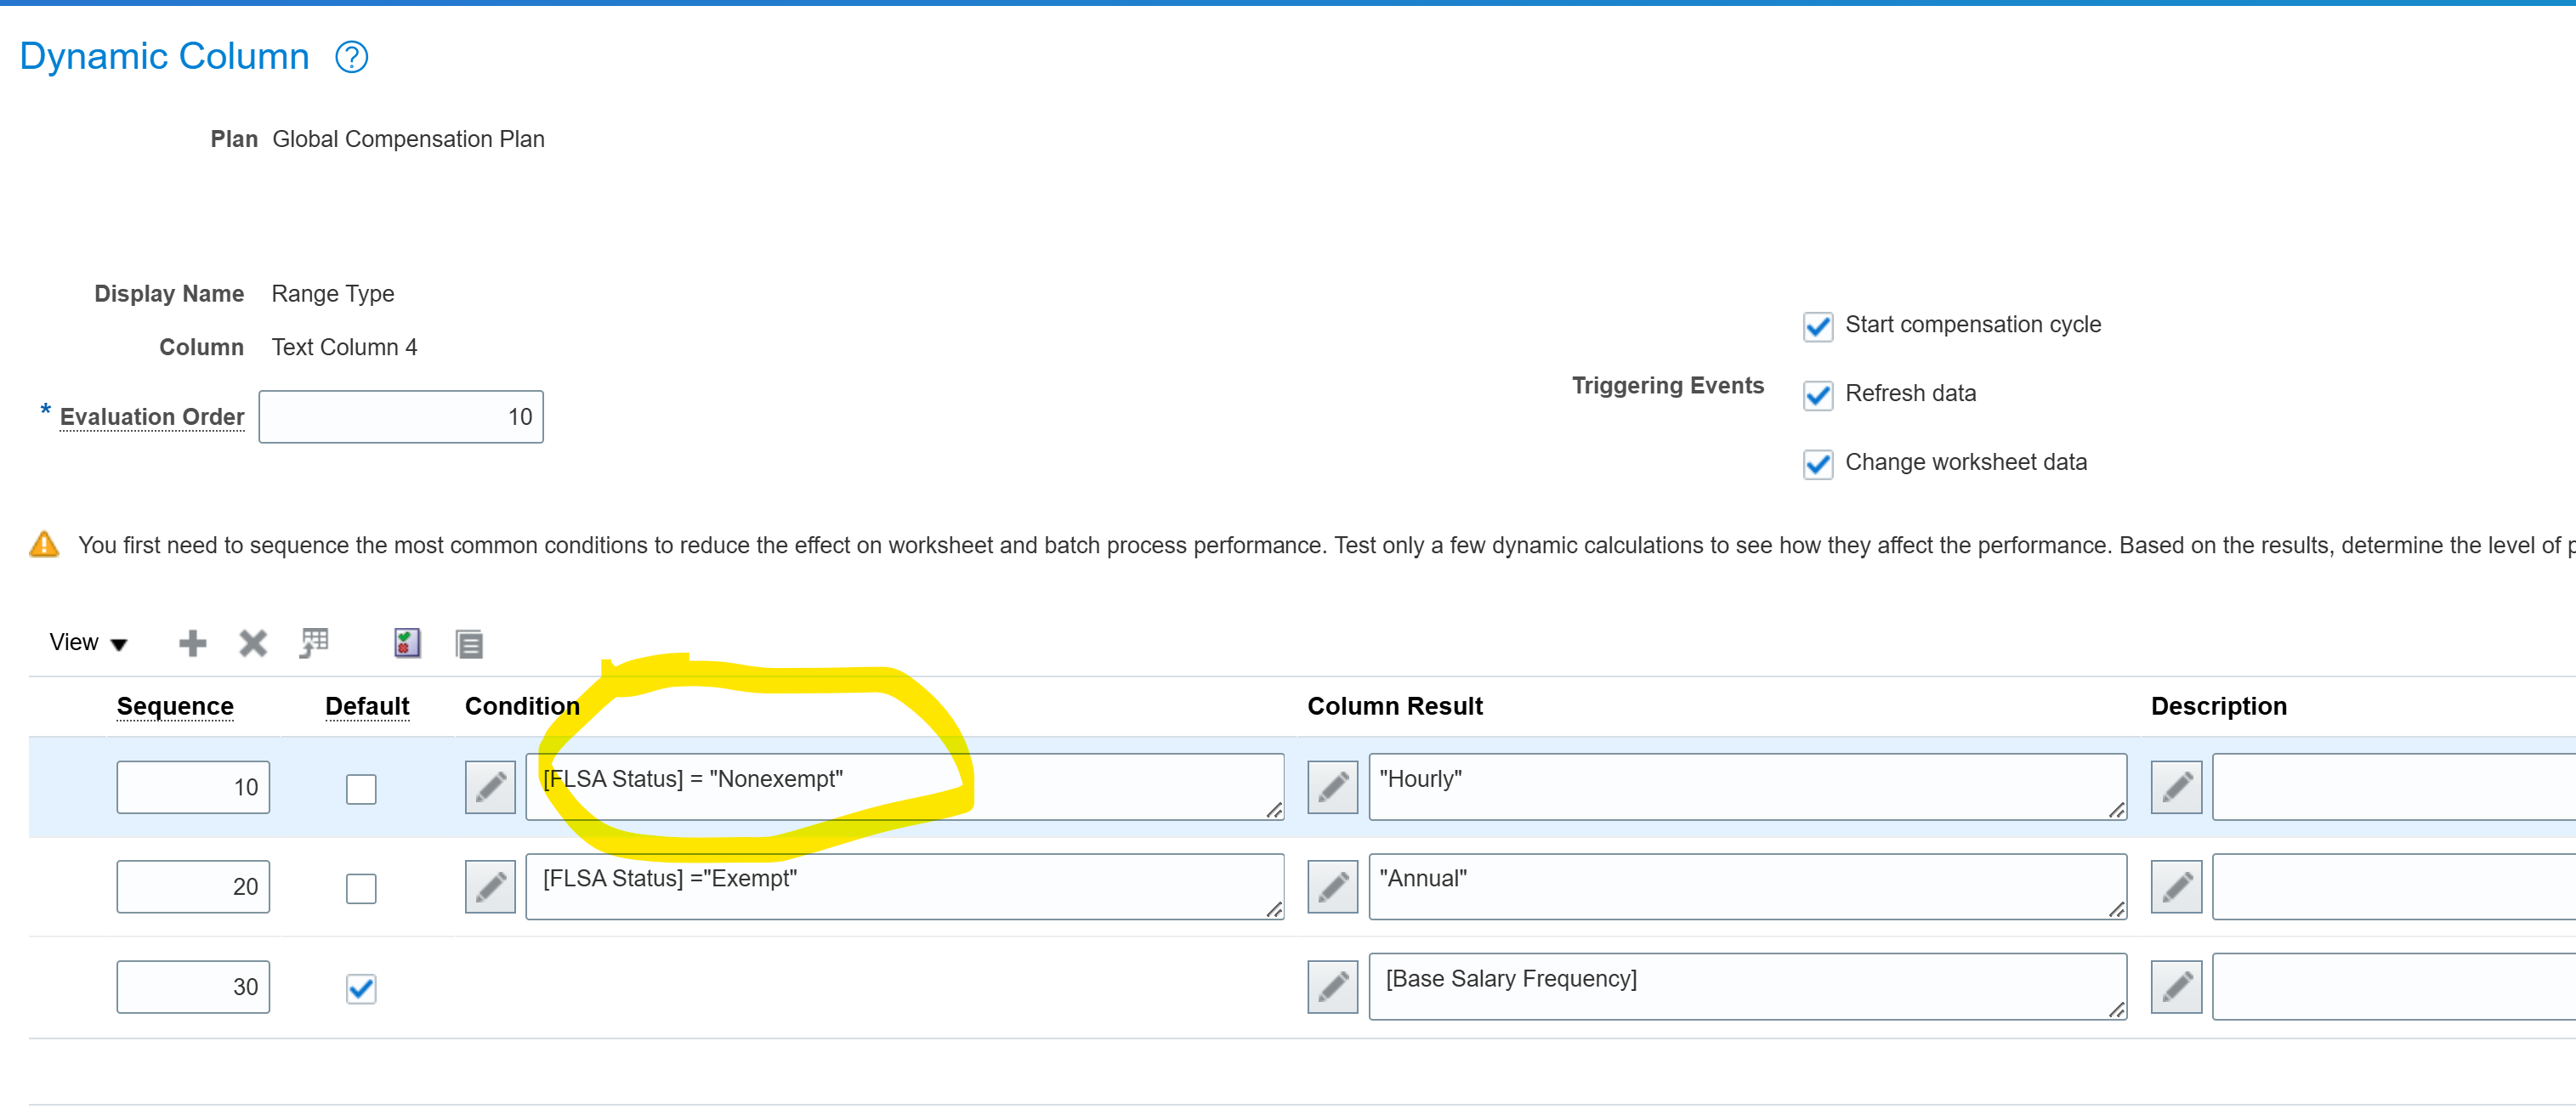Sort by the Sequence column header
The image size is (2576, 1109).
(175, 706)
